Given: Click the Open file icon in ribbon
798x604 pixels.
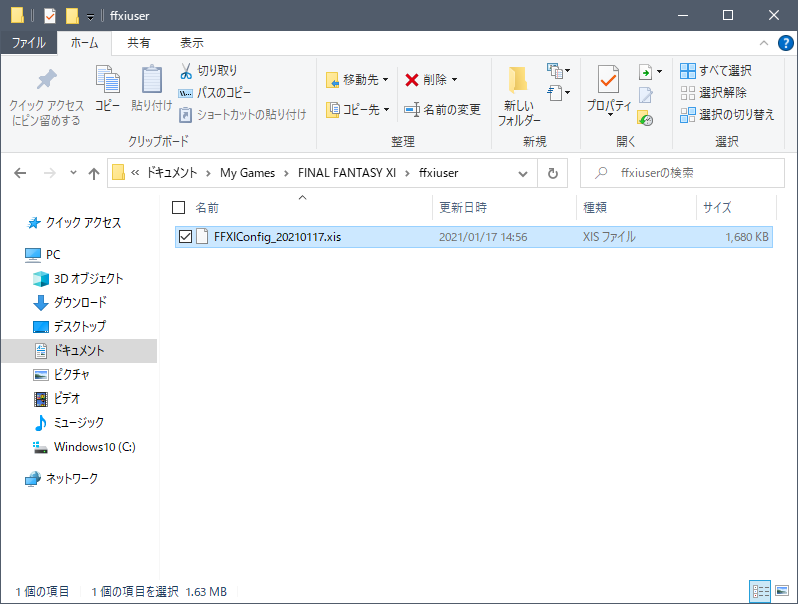Looking at the screenshot, I should pos(645,72).
